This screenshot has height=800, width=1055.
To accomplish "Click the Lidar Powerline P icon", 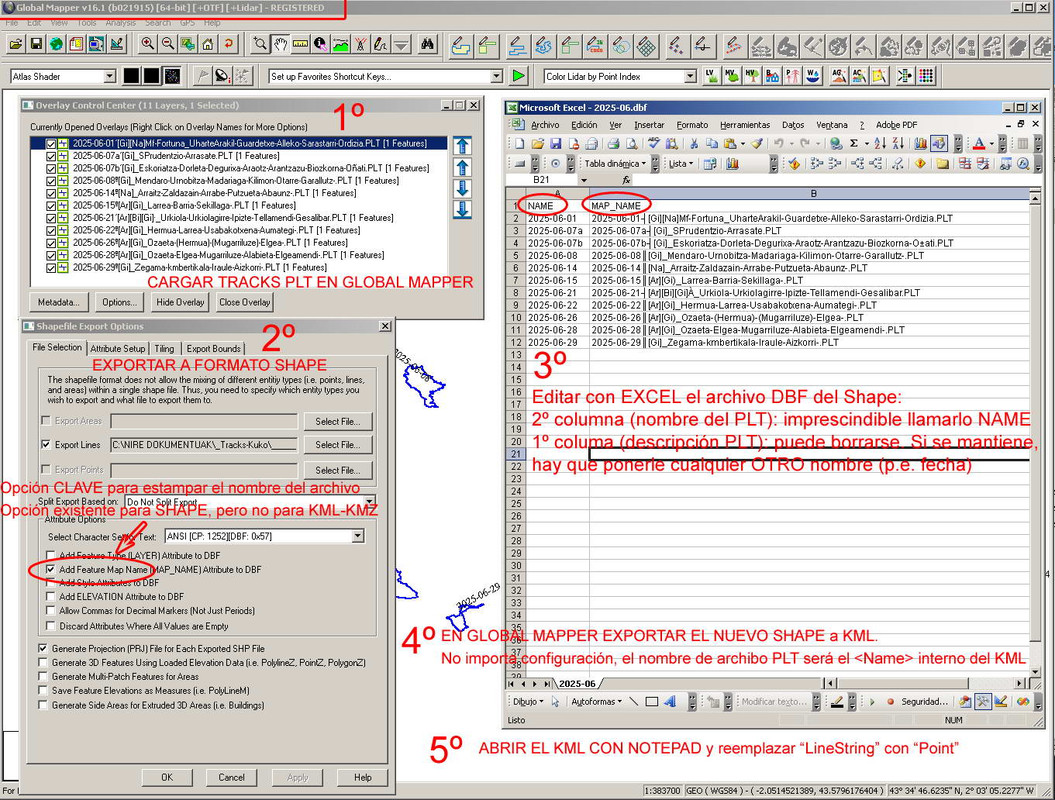I will [x=793, y=76].
